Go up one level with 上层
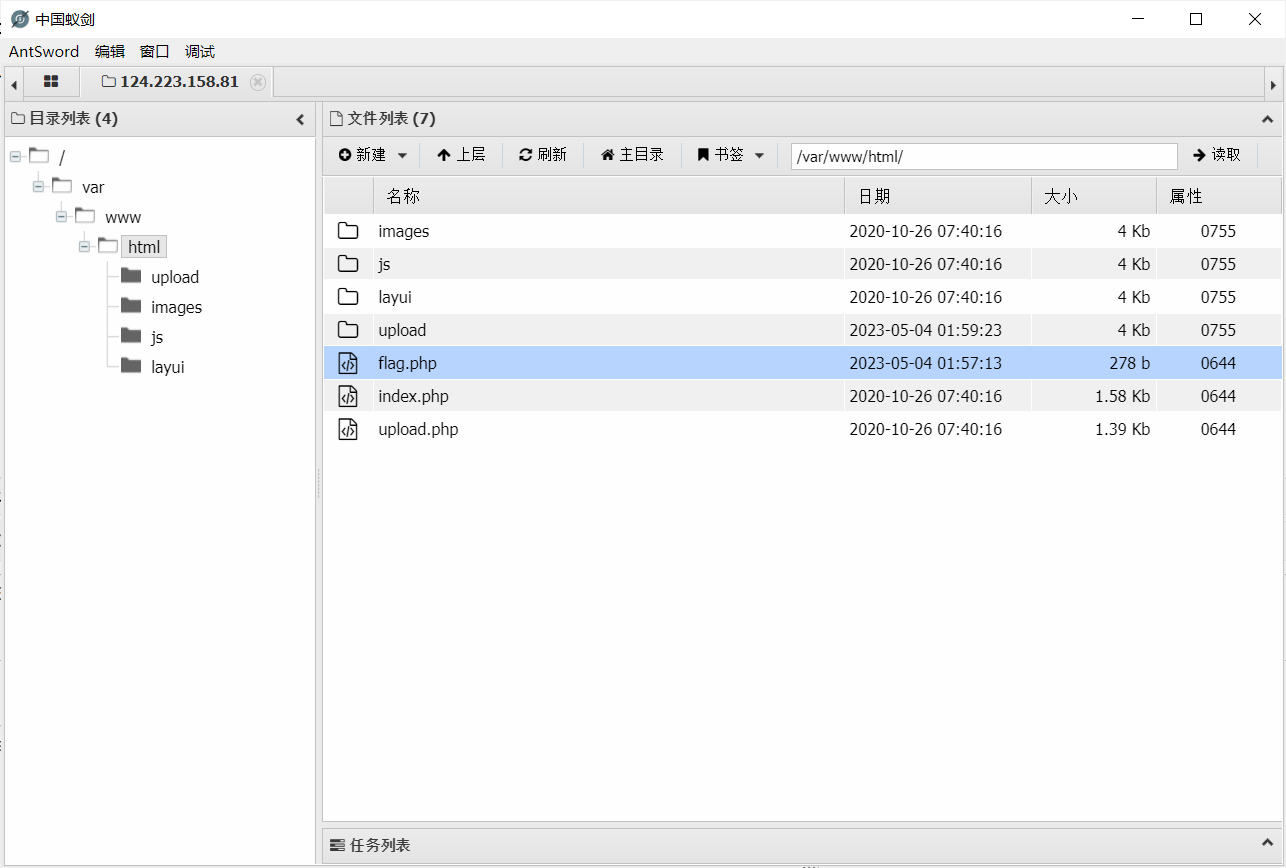Viewport: 1286px width, 868px height. click(461, 155)
